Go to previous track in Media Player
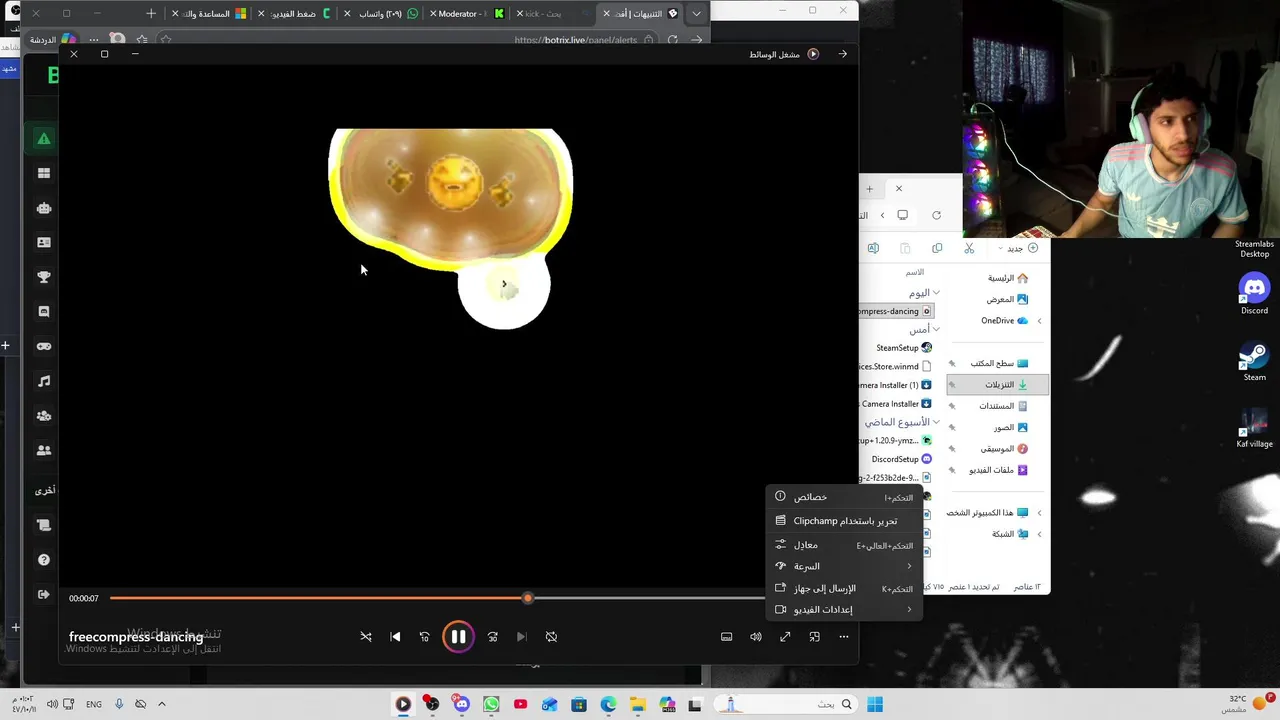Viewport: 1280px width, 720px height. point(395,636)
